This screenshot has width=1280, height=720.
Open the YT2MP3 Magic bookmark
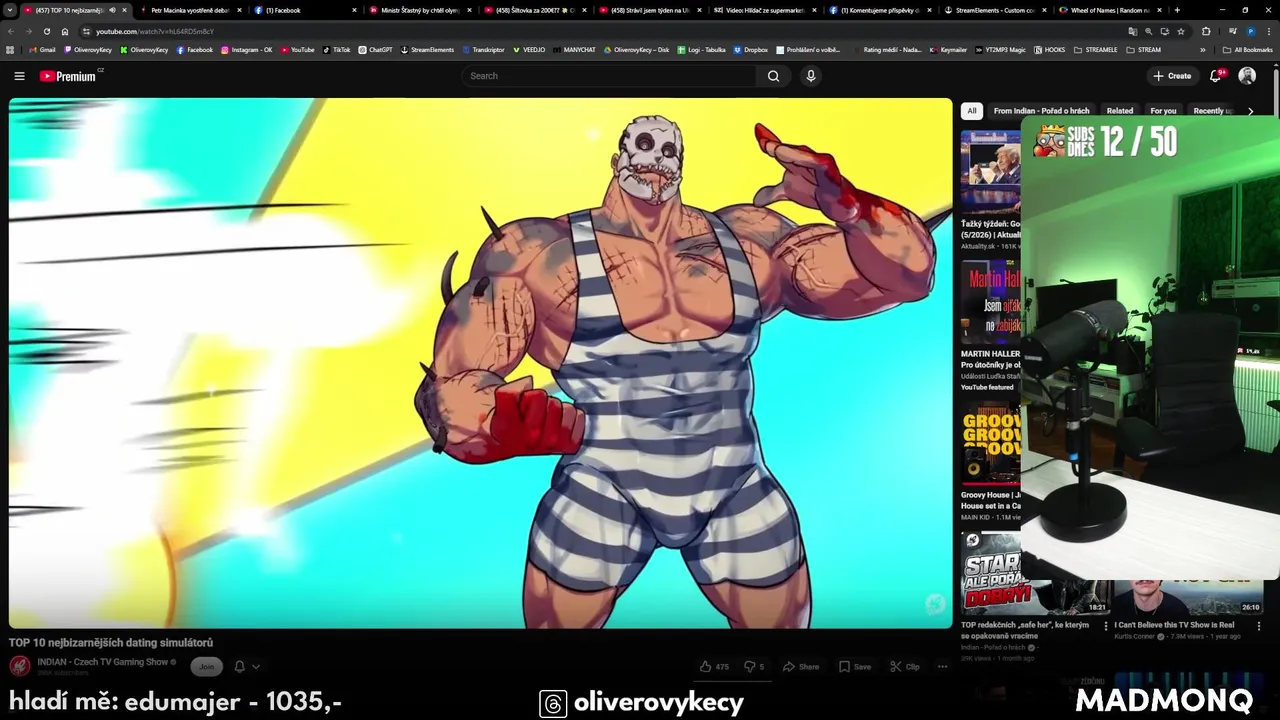click(1001, 49)
